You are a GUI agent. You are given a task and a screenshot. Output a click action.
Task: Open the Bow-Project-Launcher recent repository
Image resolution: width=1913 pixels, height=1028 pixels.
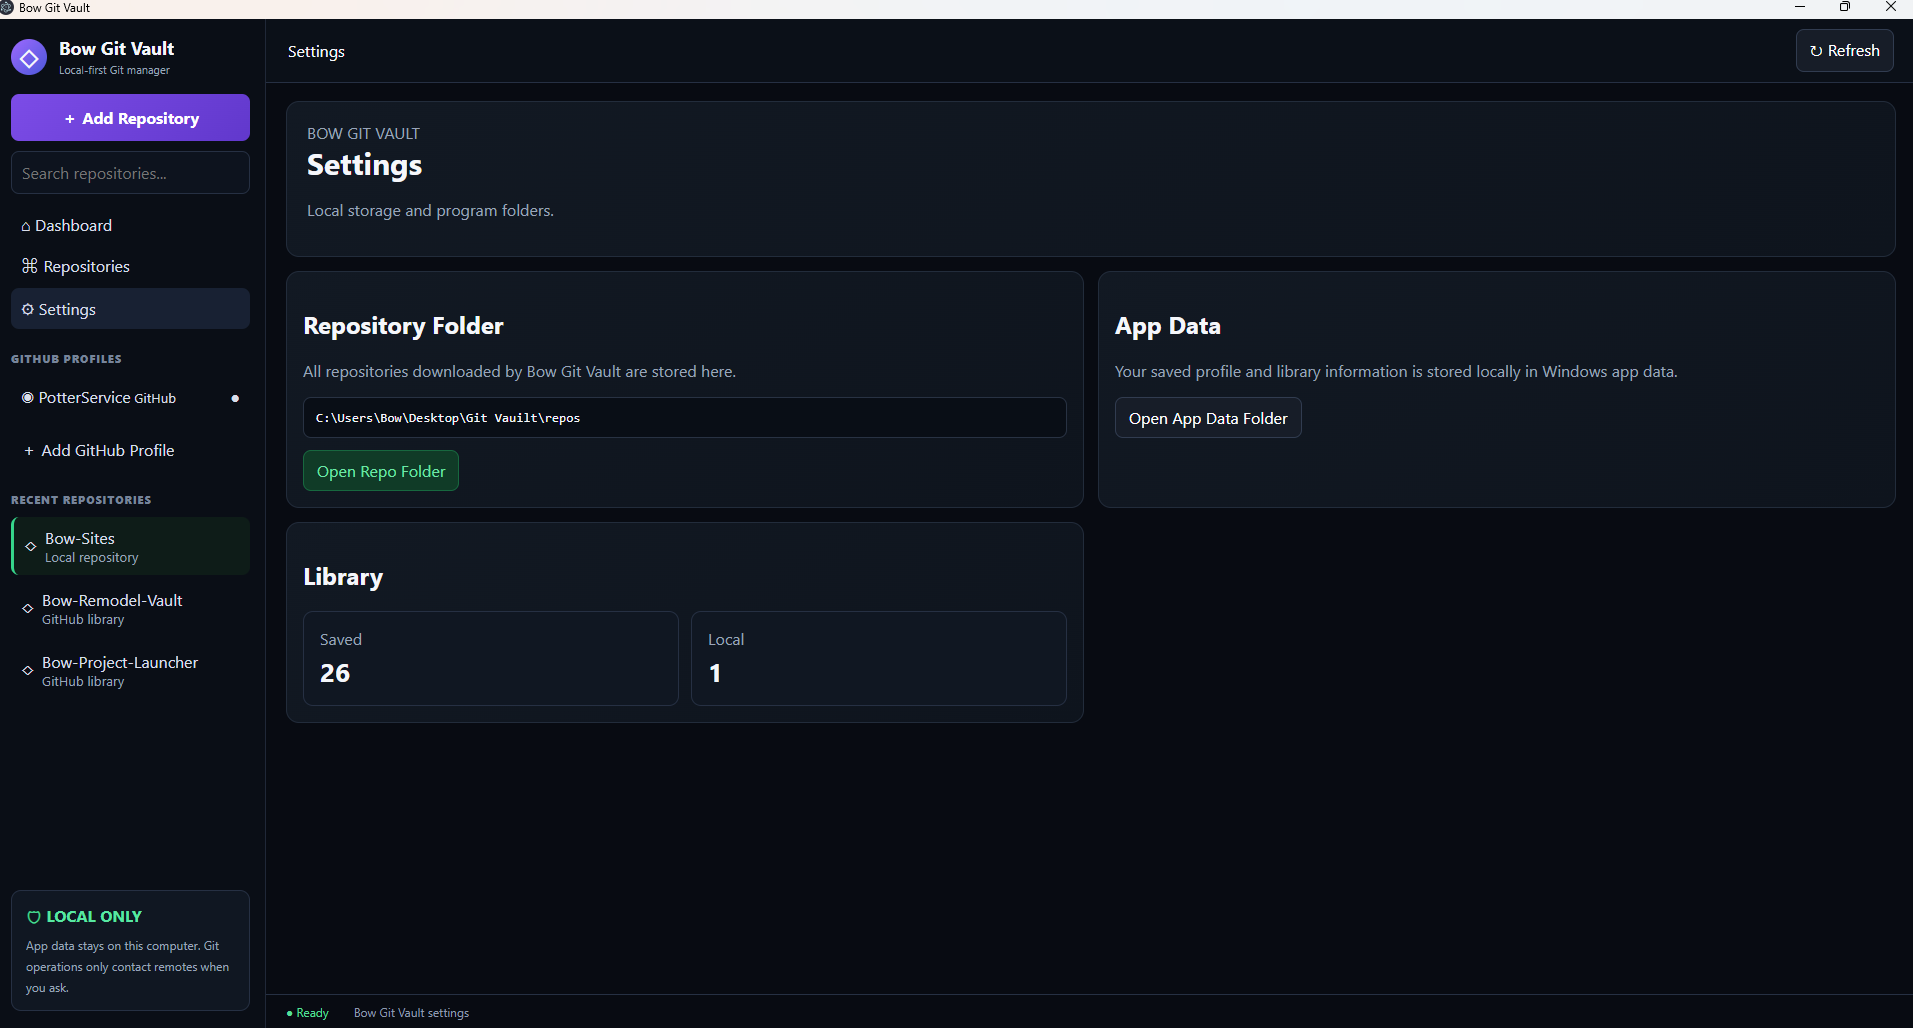click(130, 671)
